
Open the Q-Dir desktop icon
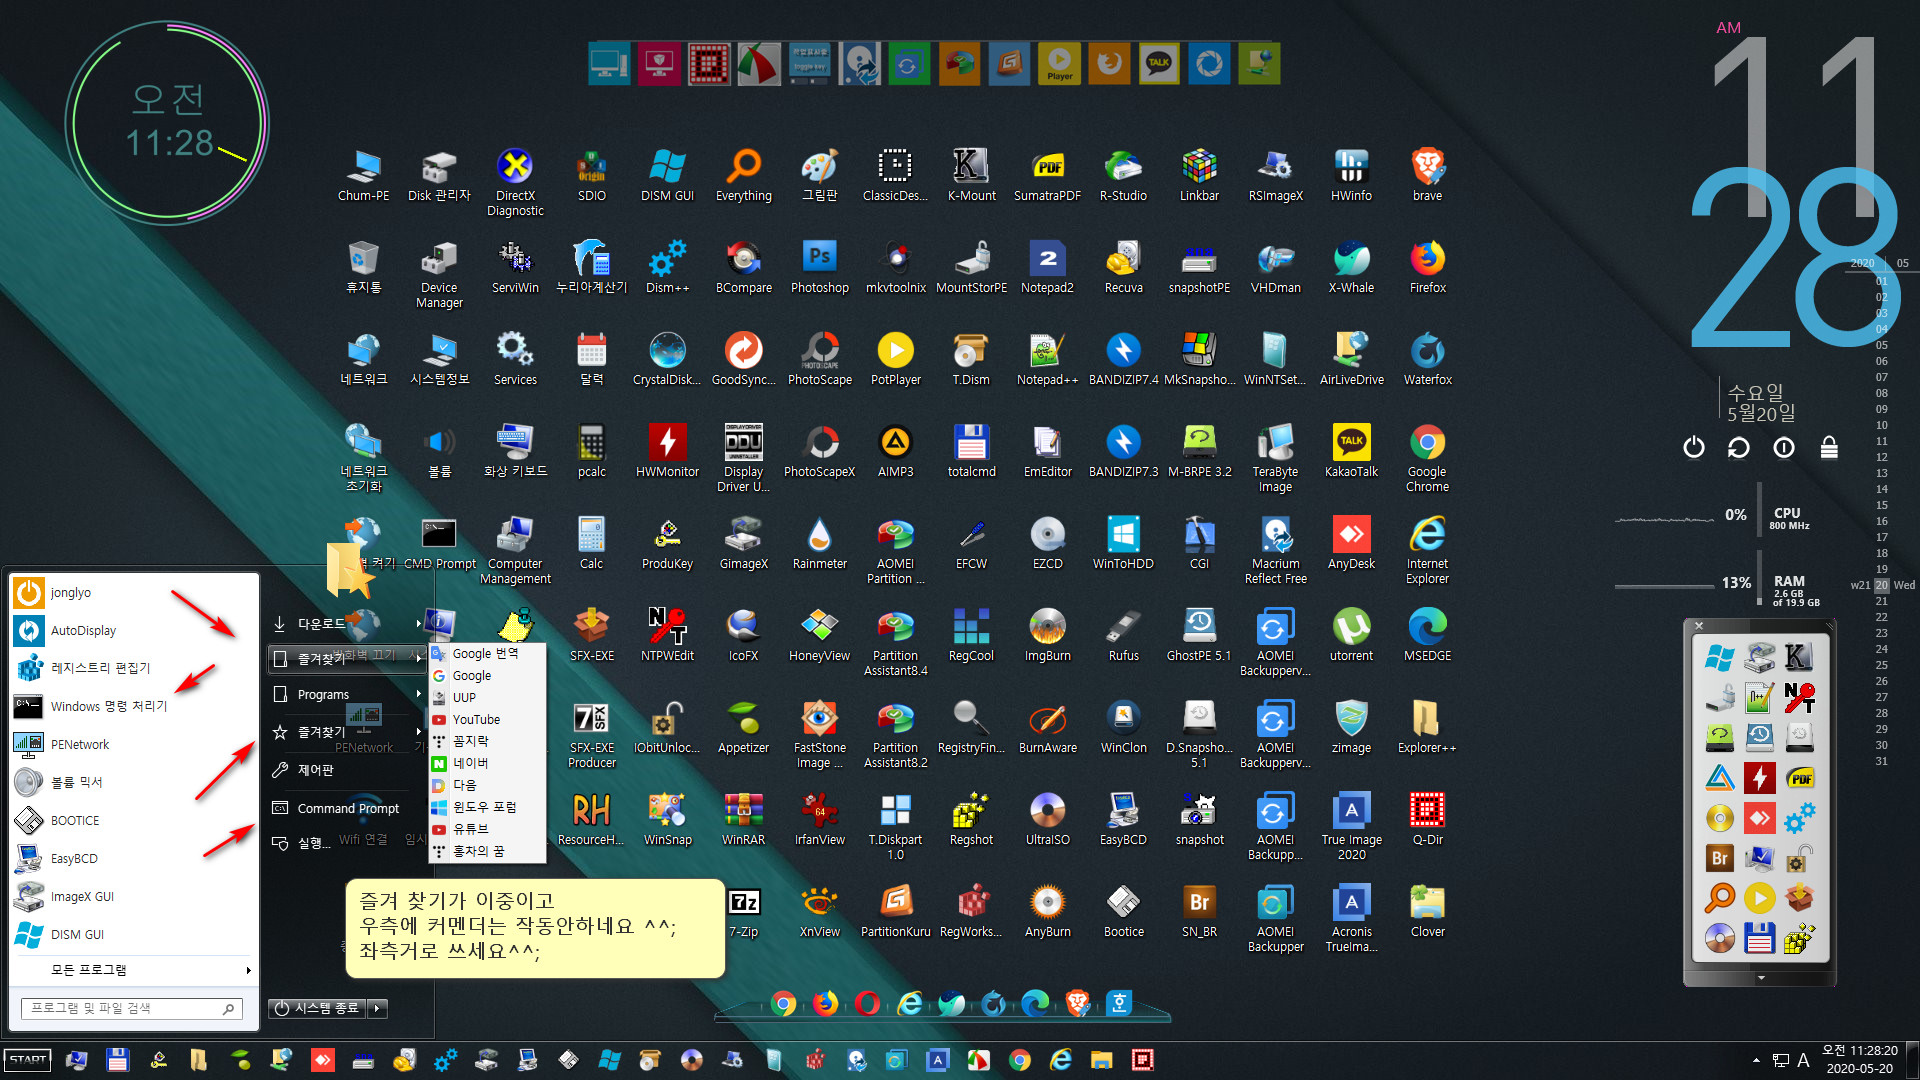1427,819
